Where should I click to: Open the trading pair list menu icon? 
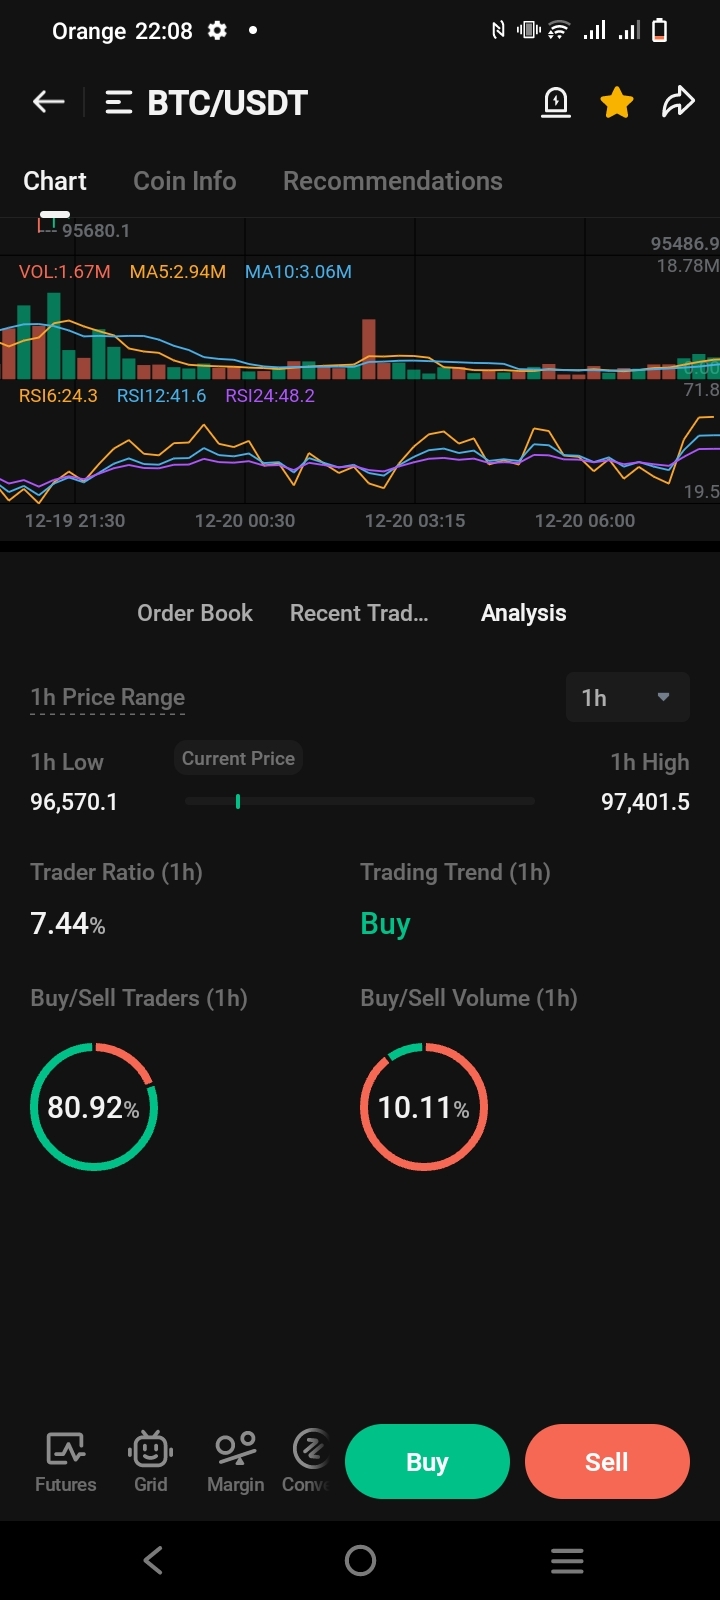tap(119, 102)
